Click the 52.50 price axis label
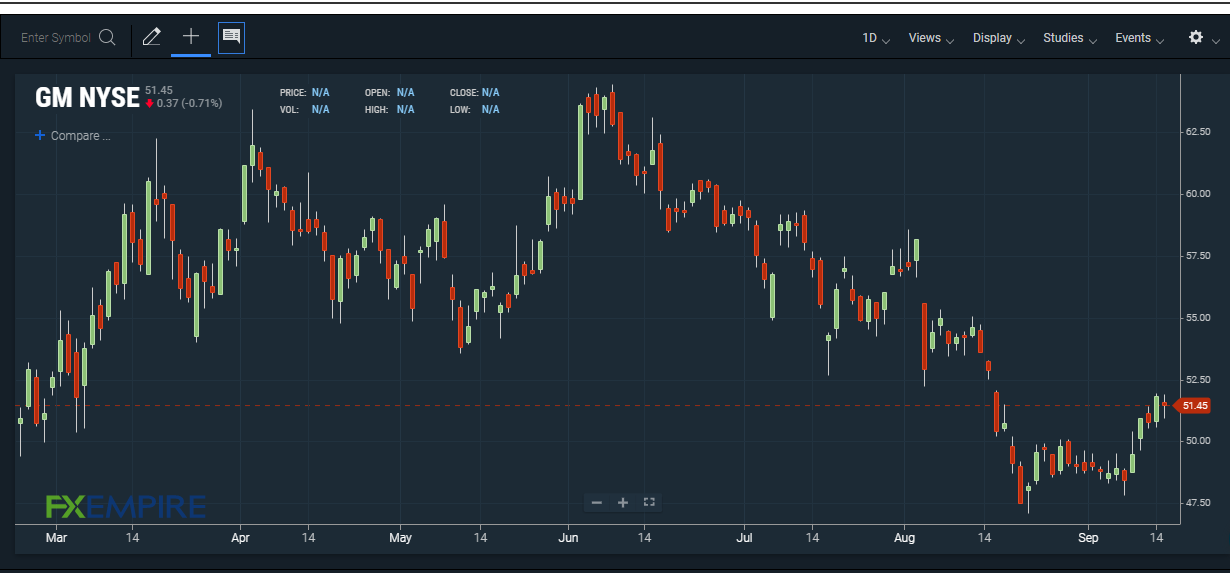The height and width of the screenshot is (573, 1230). tap(1198, 379)
